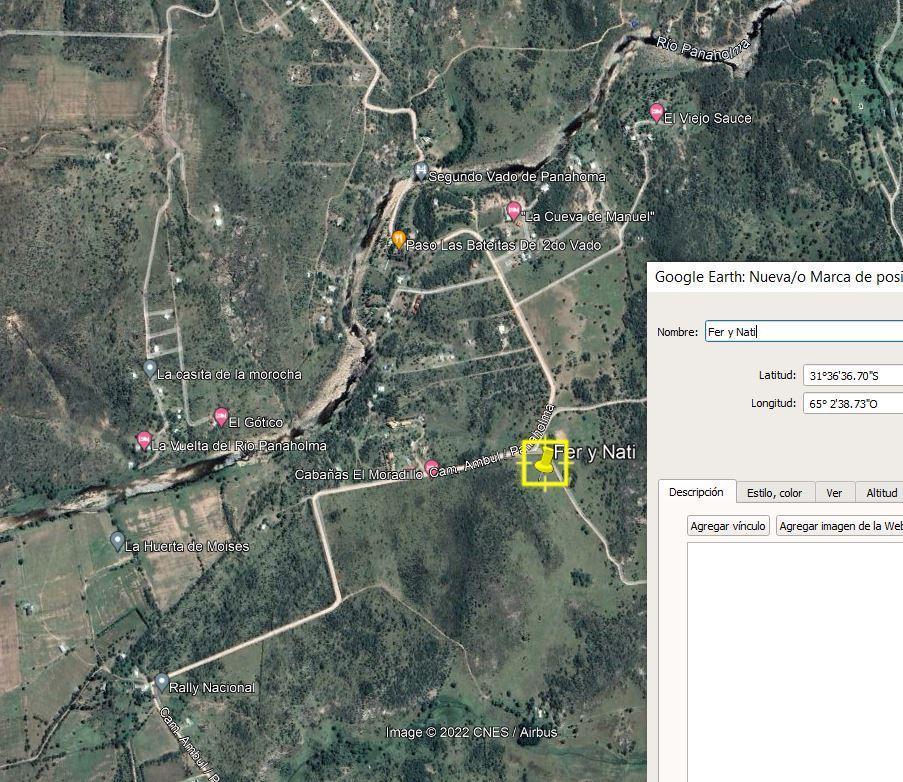
Task: Open the La Cueva de Manuel lodging pin
Action: [513, 211]
